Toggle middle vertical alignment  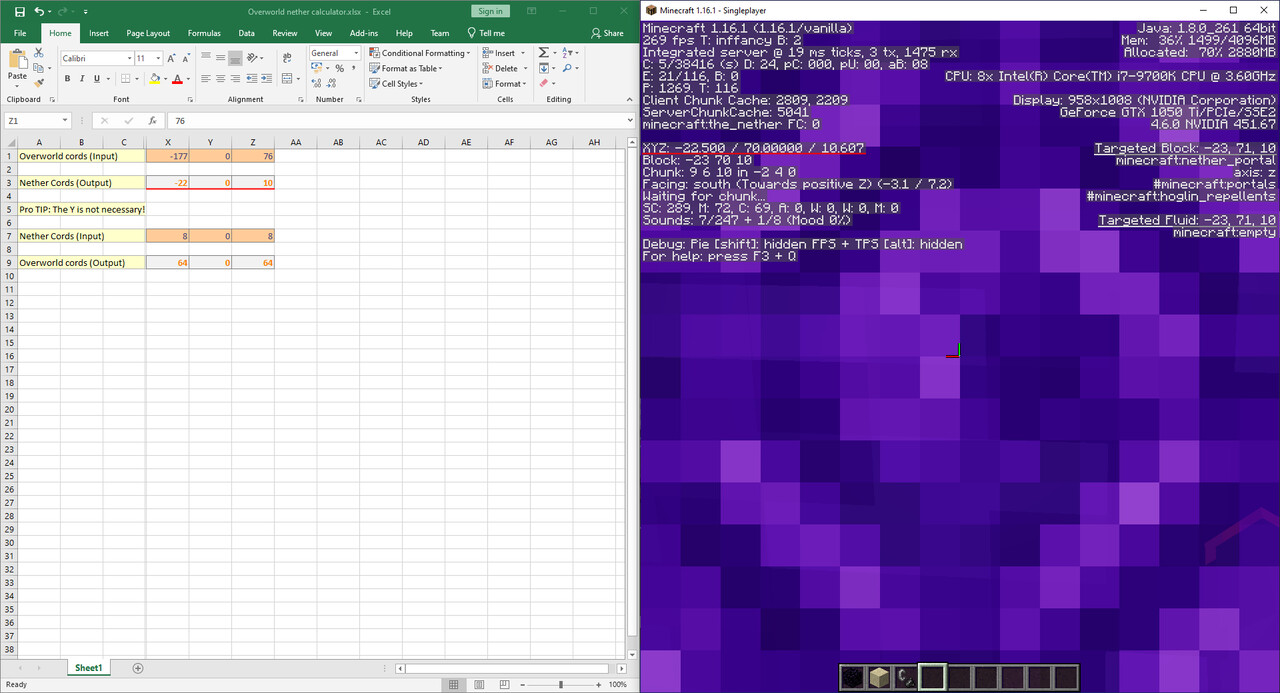[220, 58]
